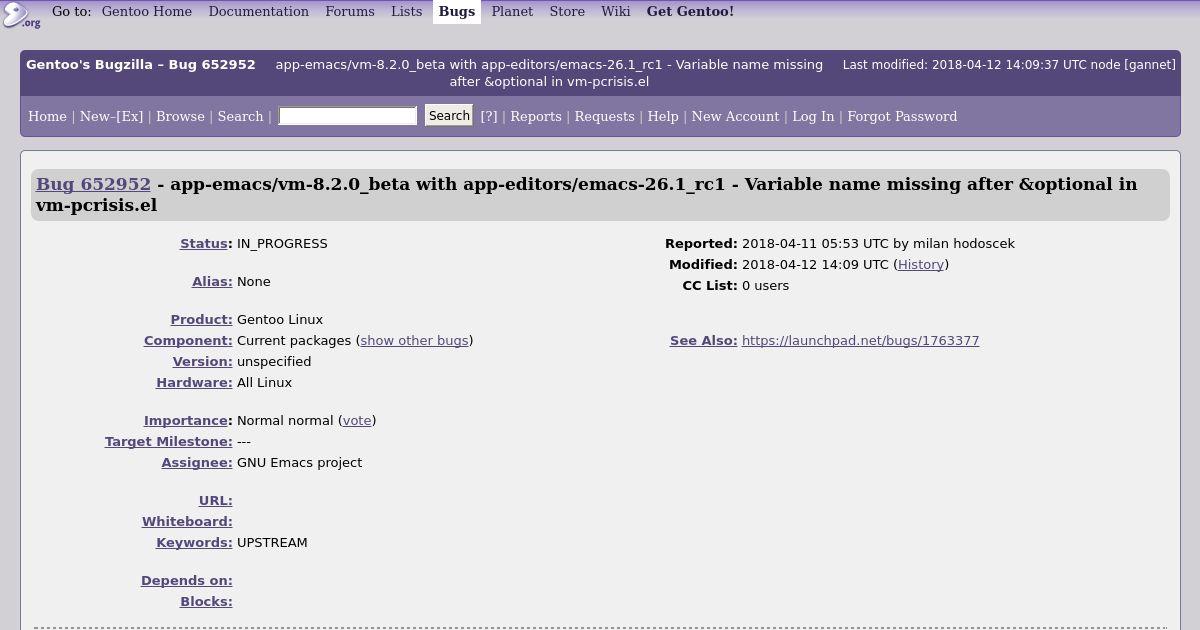
Task: Open the Browse link
Action: (x=180, y=116)
